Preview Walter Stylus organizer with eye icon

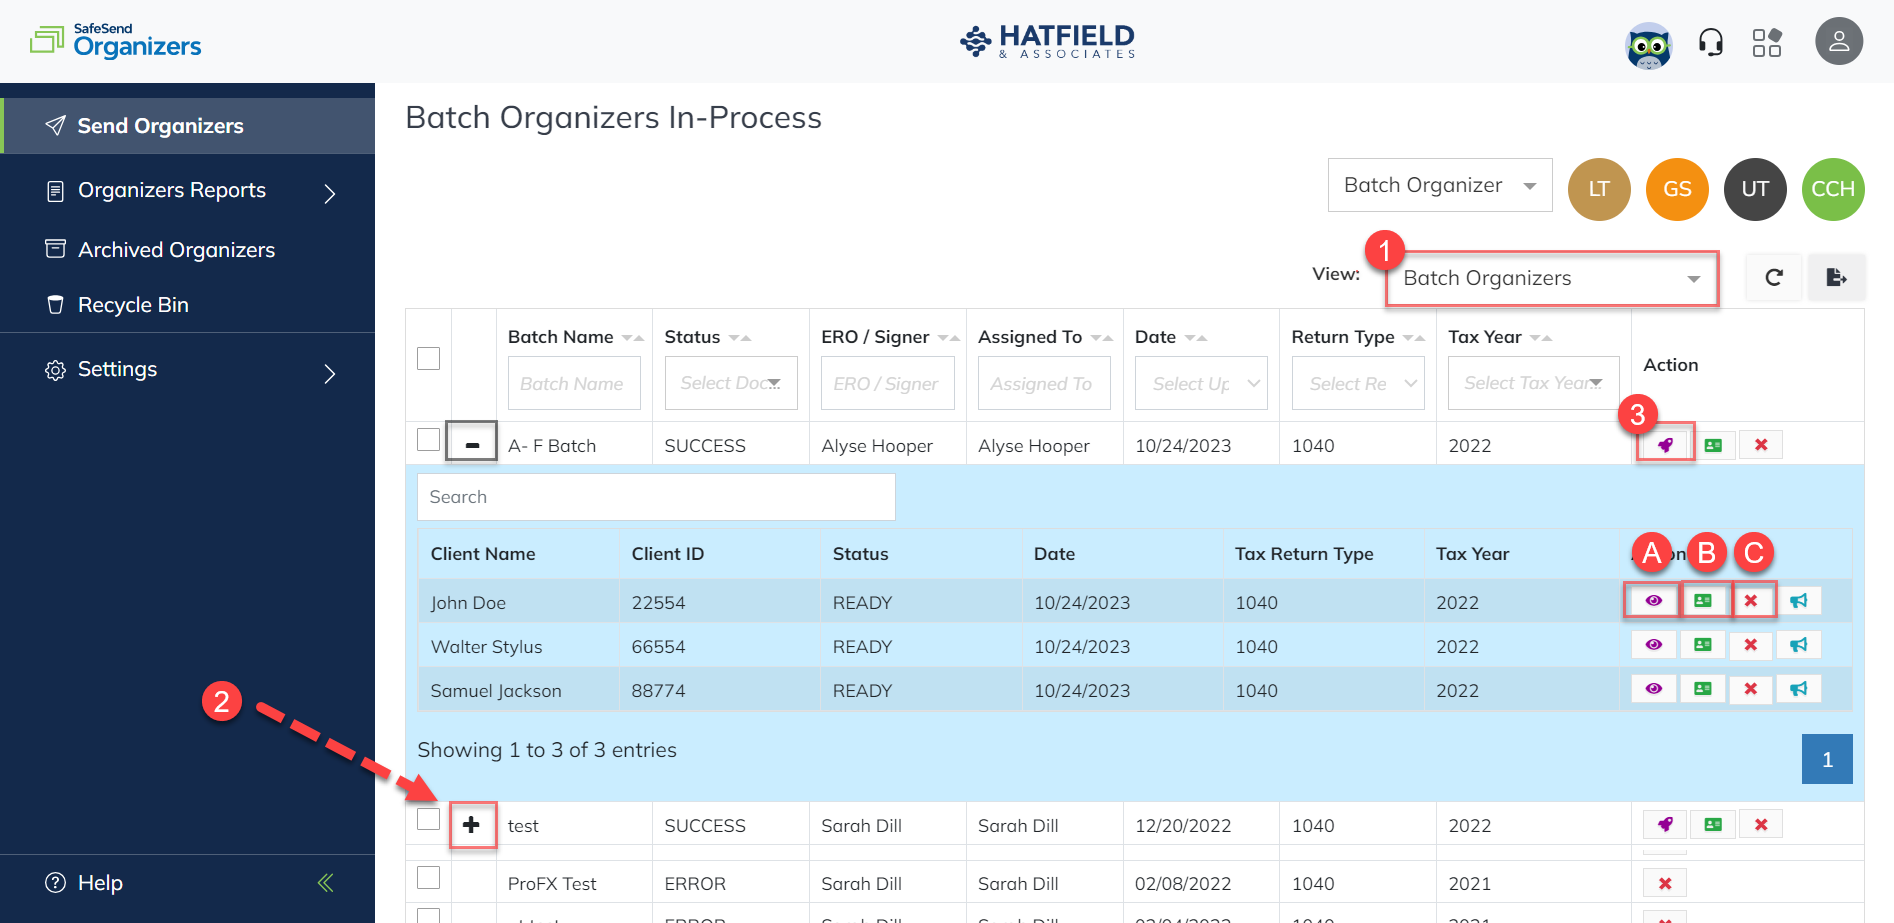(1654, 645)
